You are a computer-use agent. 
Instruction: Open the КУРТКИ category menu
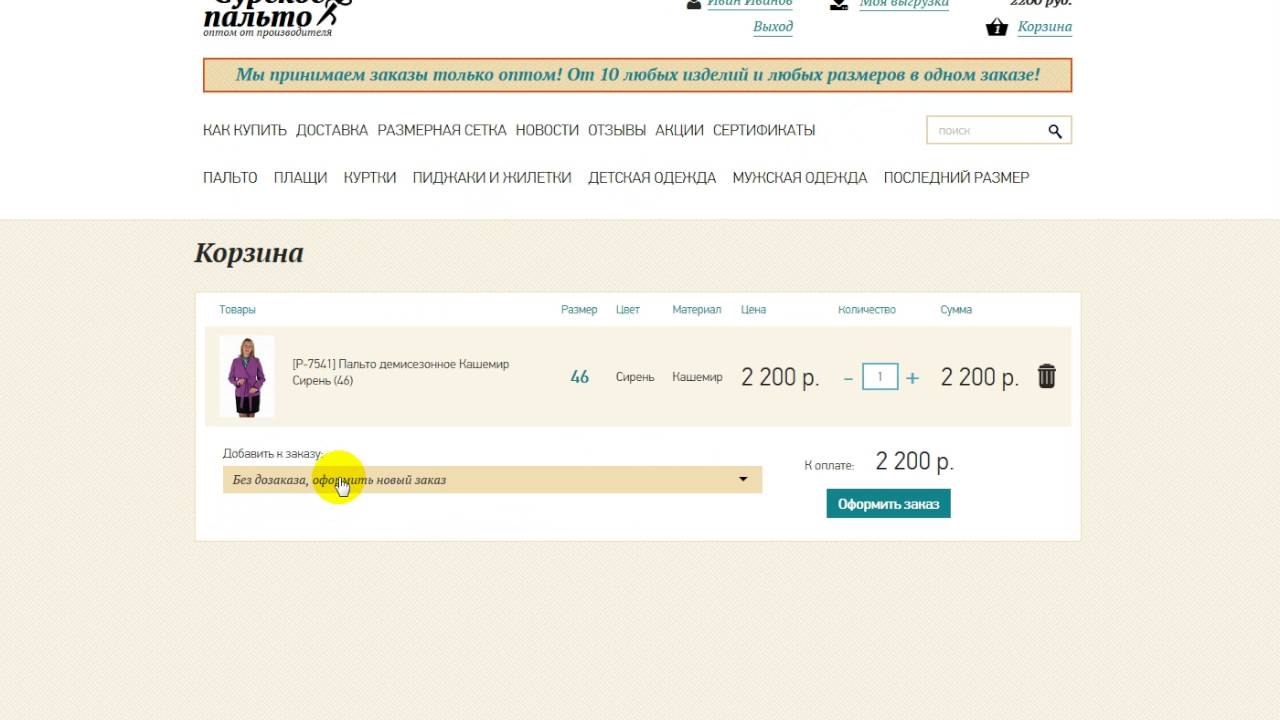[370, 177]
